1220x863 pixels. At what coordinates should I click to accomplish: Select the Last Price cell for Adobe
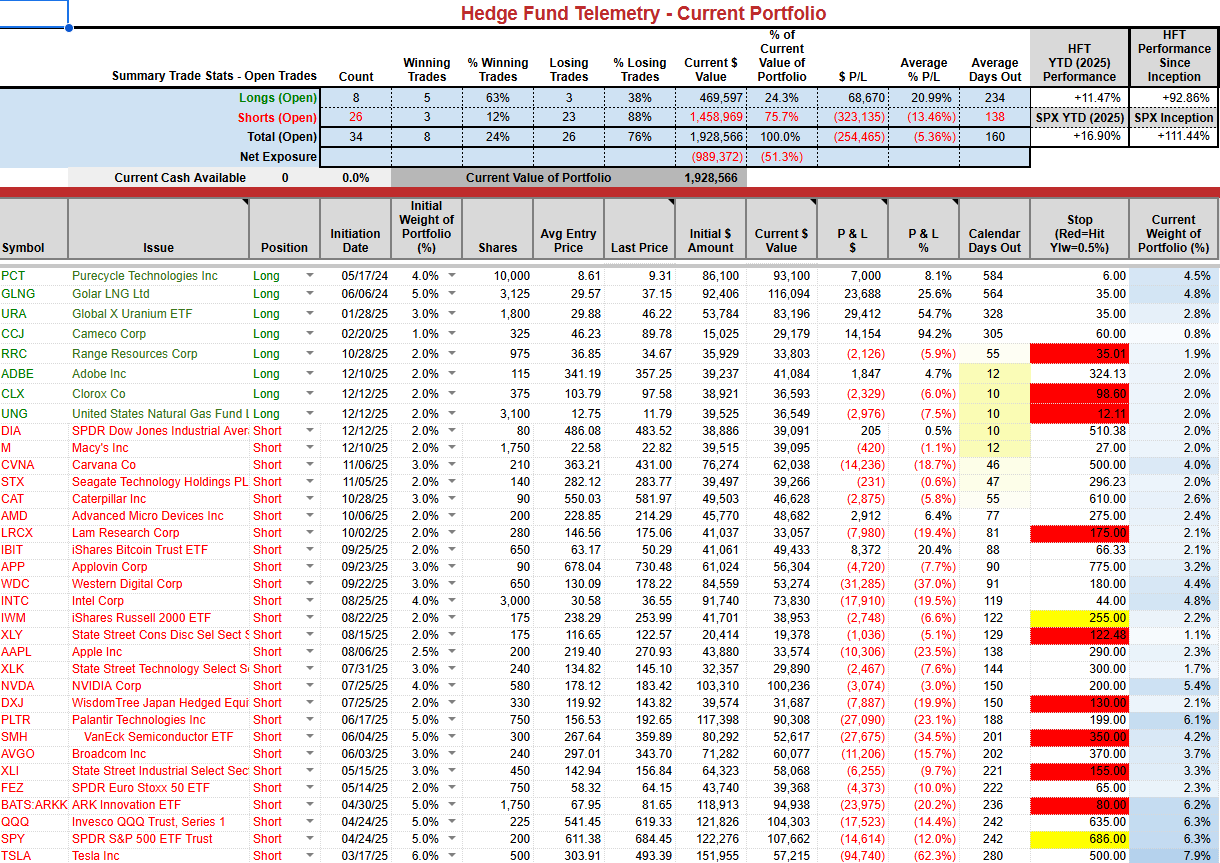click(x=640, y=374)
